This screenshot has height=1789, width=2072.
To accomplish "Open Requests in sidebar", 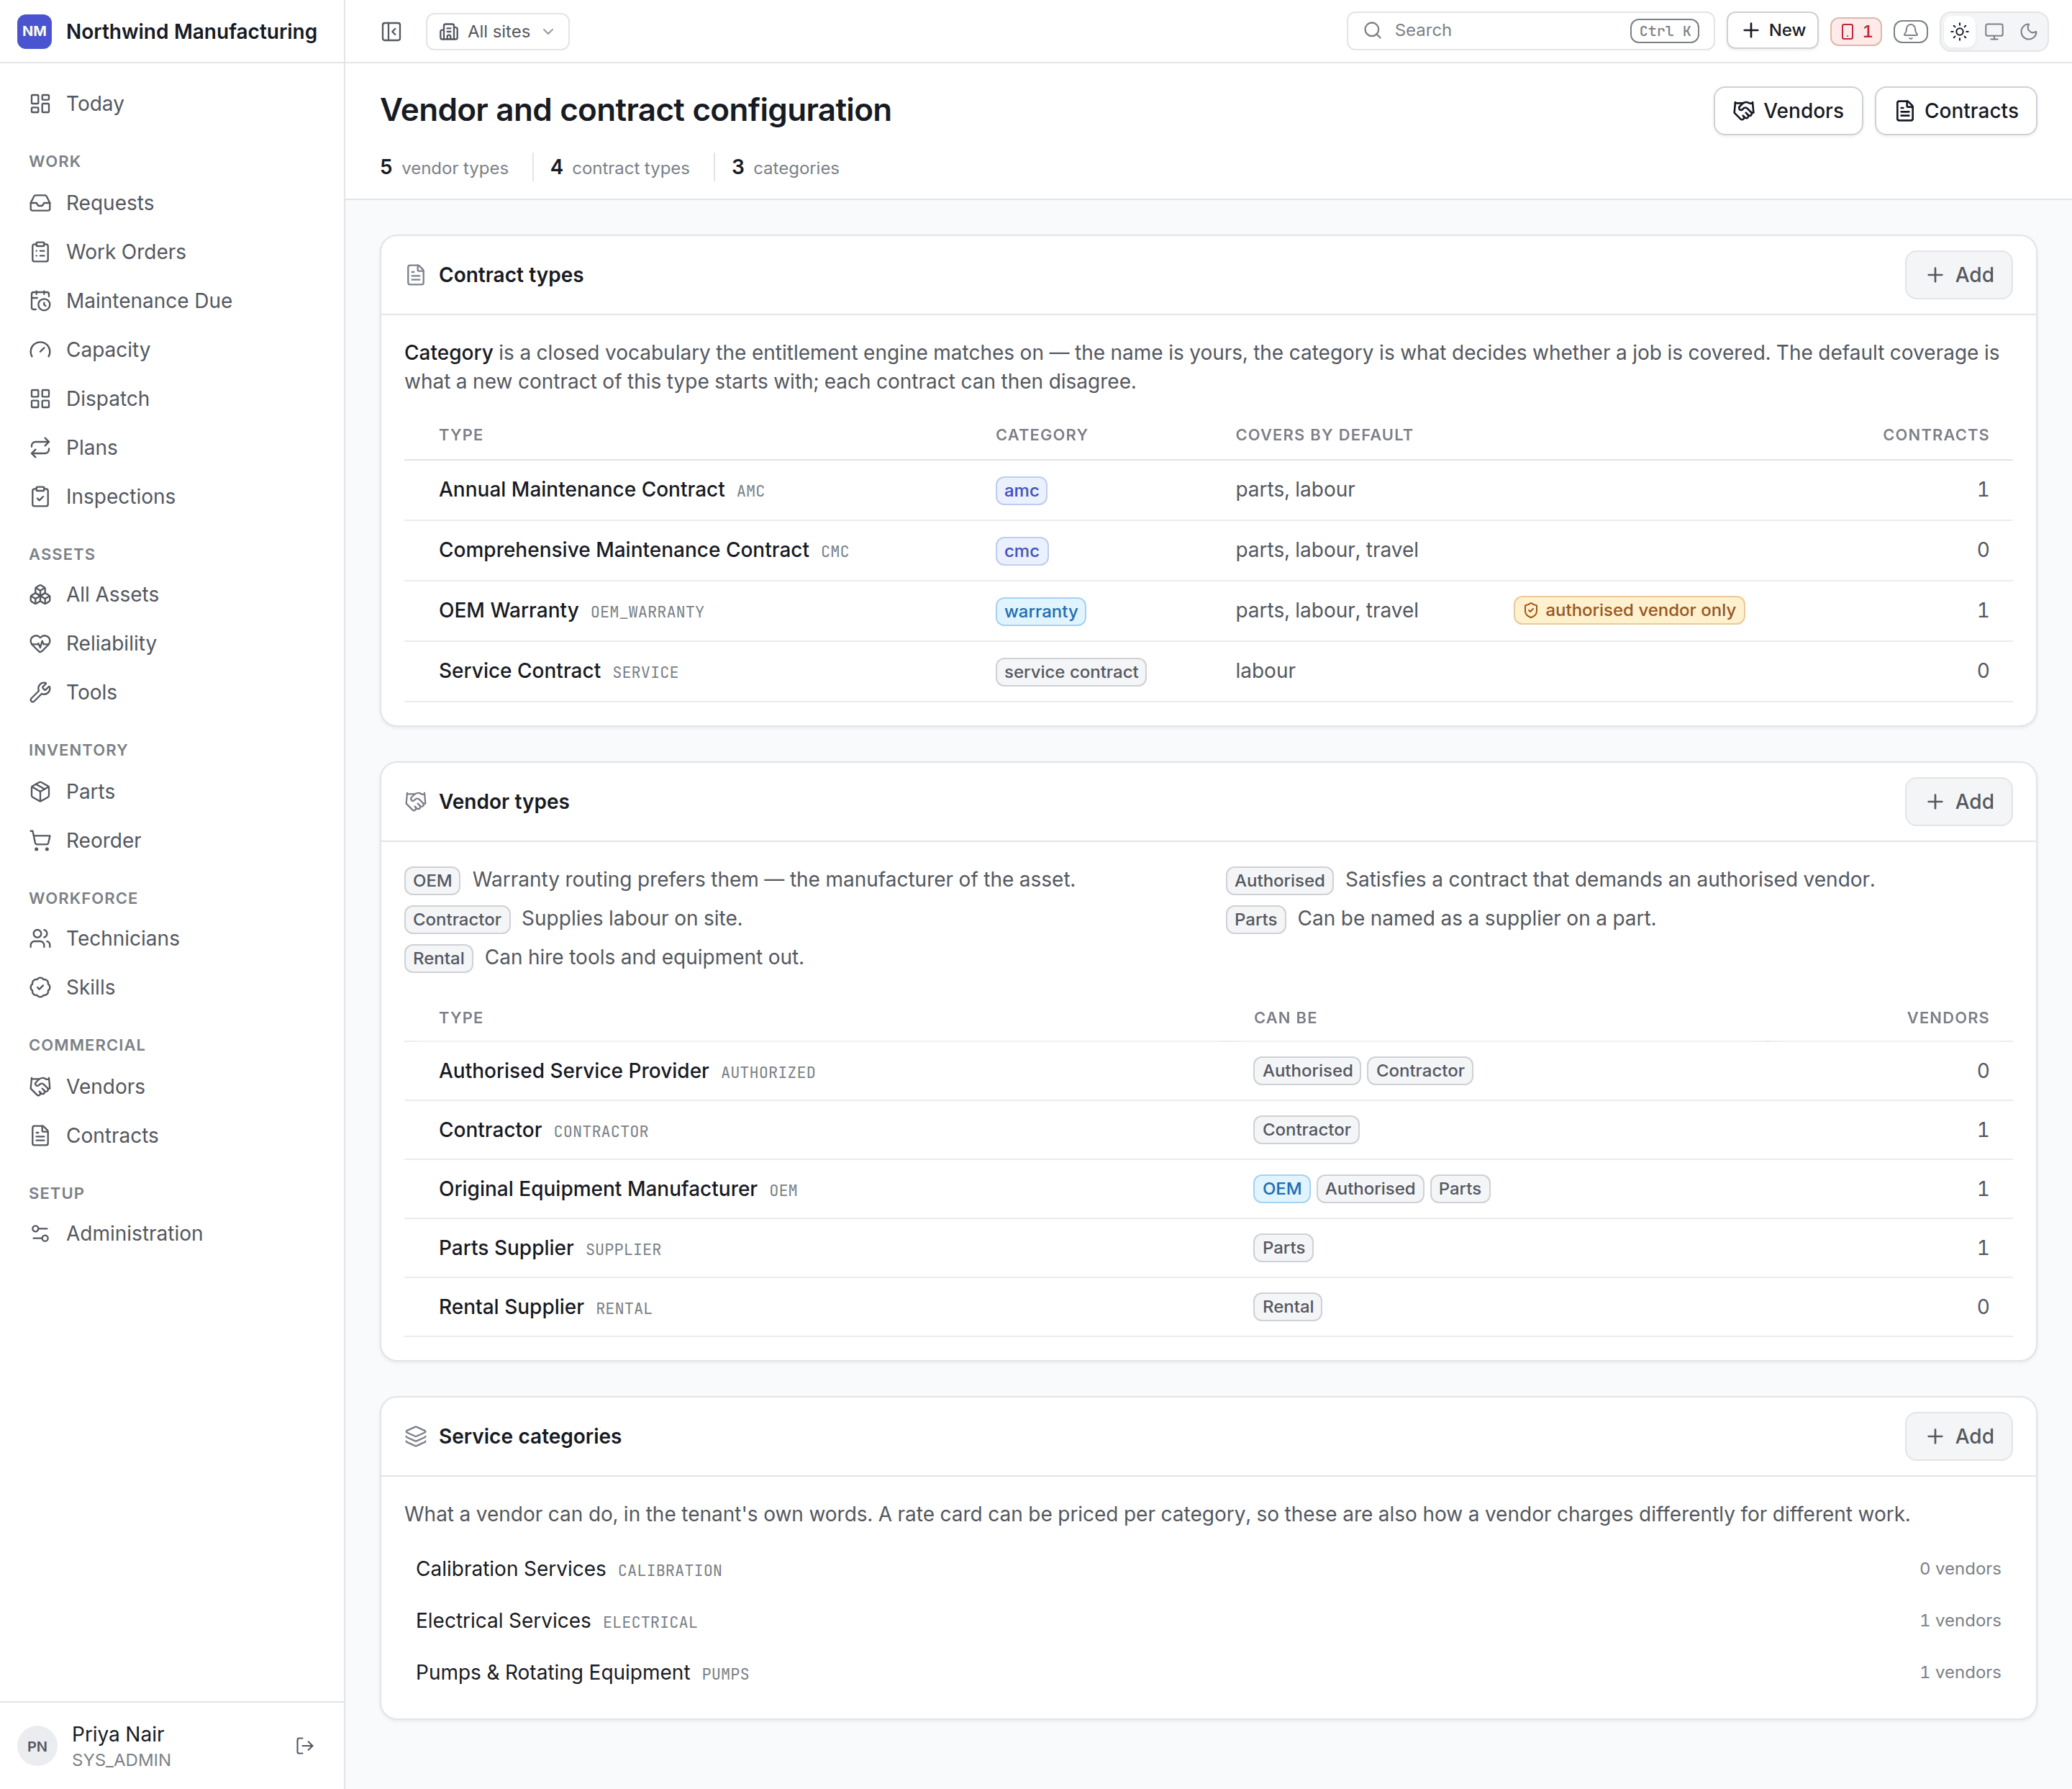I will (x=172, y=203).
